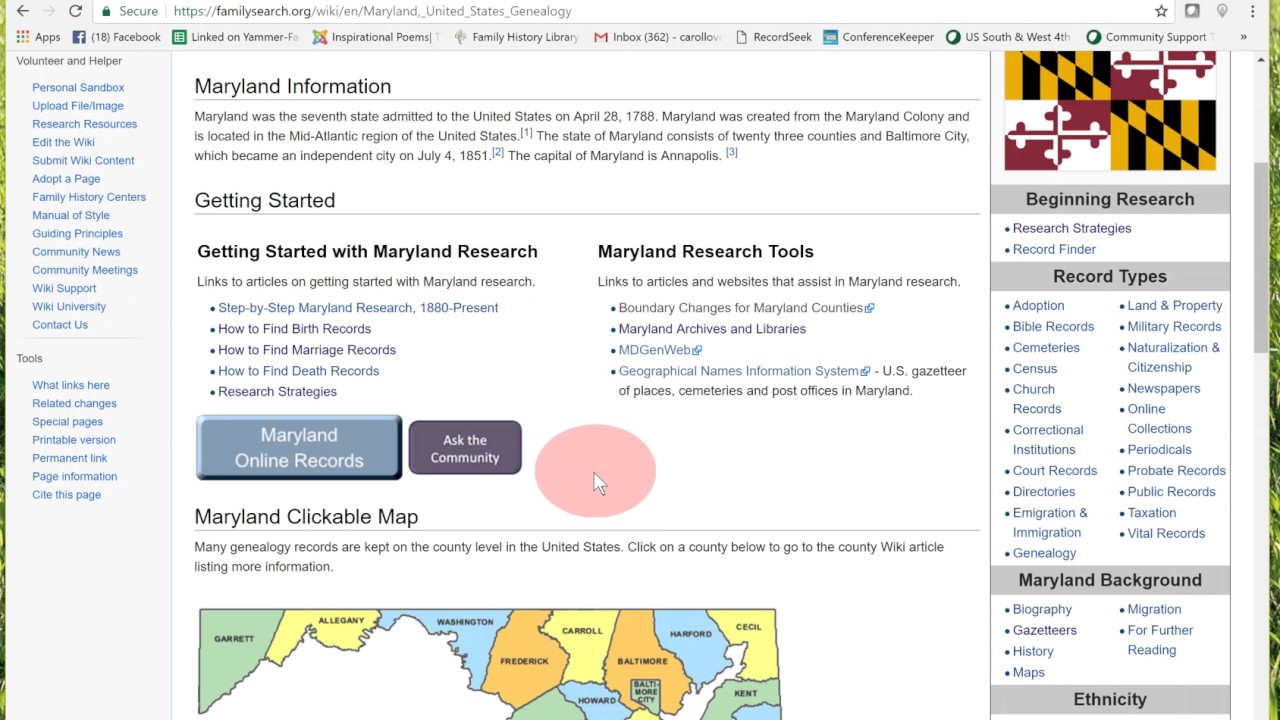Open How to Find Marriage Records

(x=307, y=350)
